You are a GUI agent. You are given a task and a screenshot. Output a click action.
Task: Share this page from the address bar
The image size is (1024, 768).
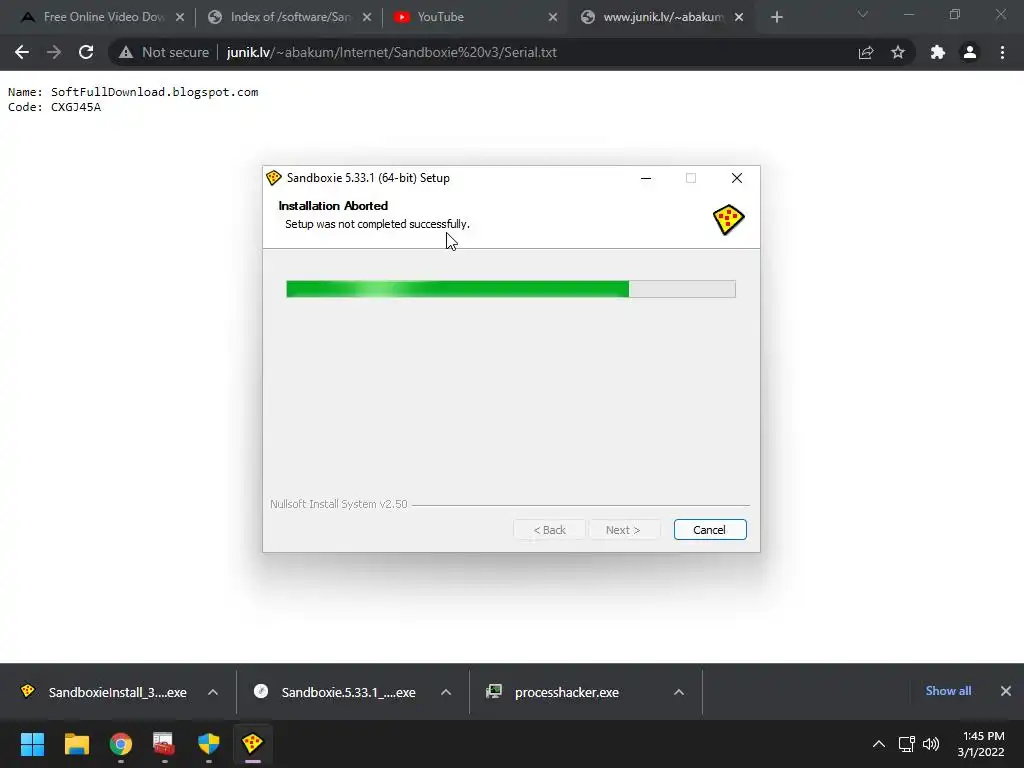coord(866,52)
